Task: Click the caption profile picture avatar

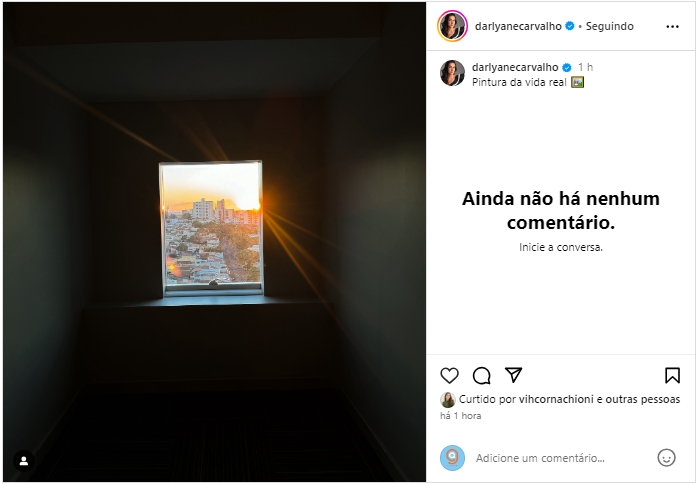Action: pos(452,73)
